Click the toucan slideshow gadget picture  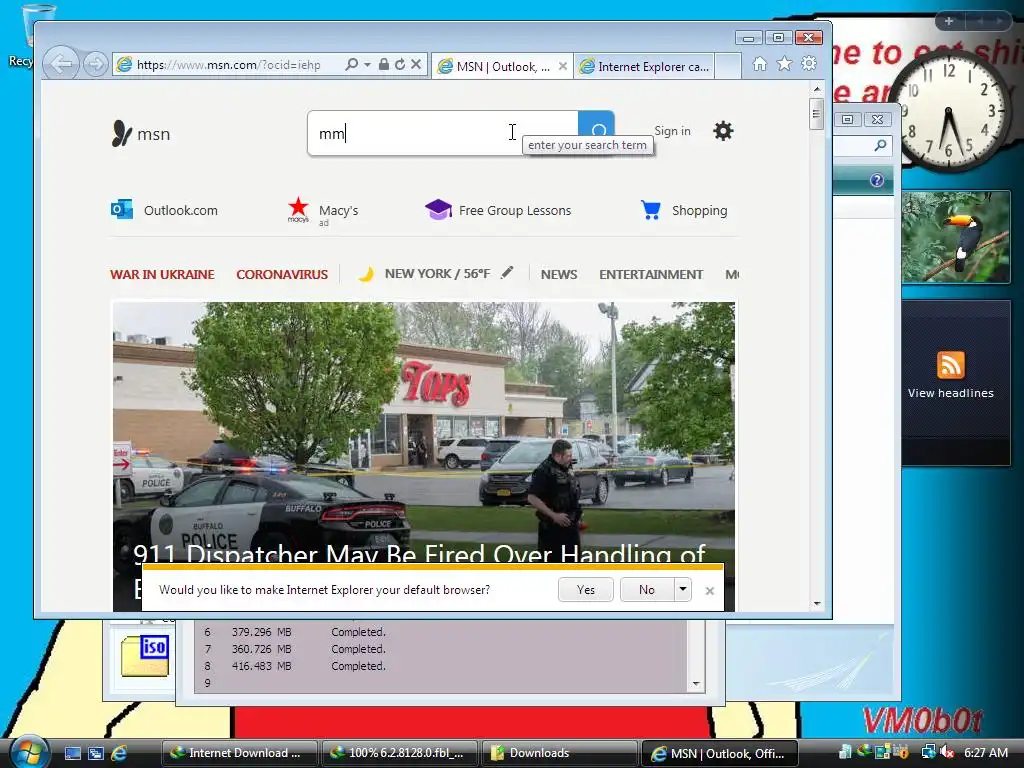956,238
